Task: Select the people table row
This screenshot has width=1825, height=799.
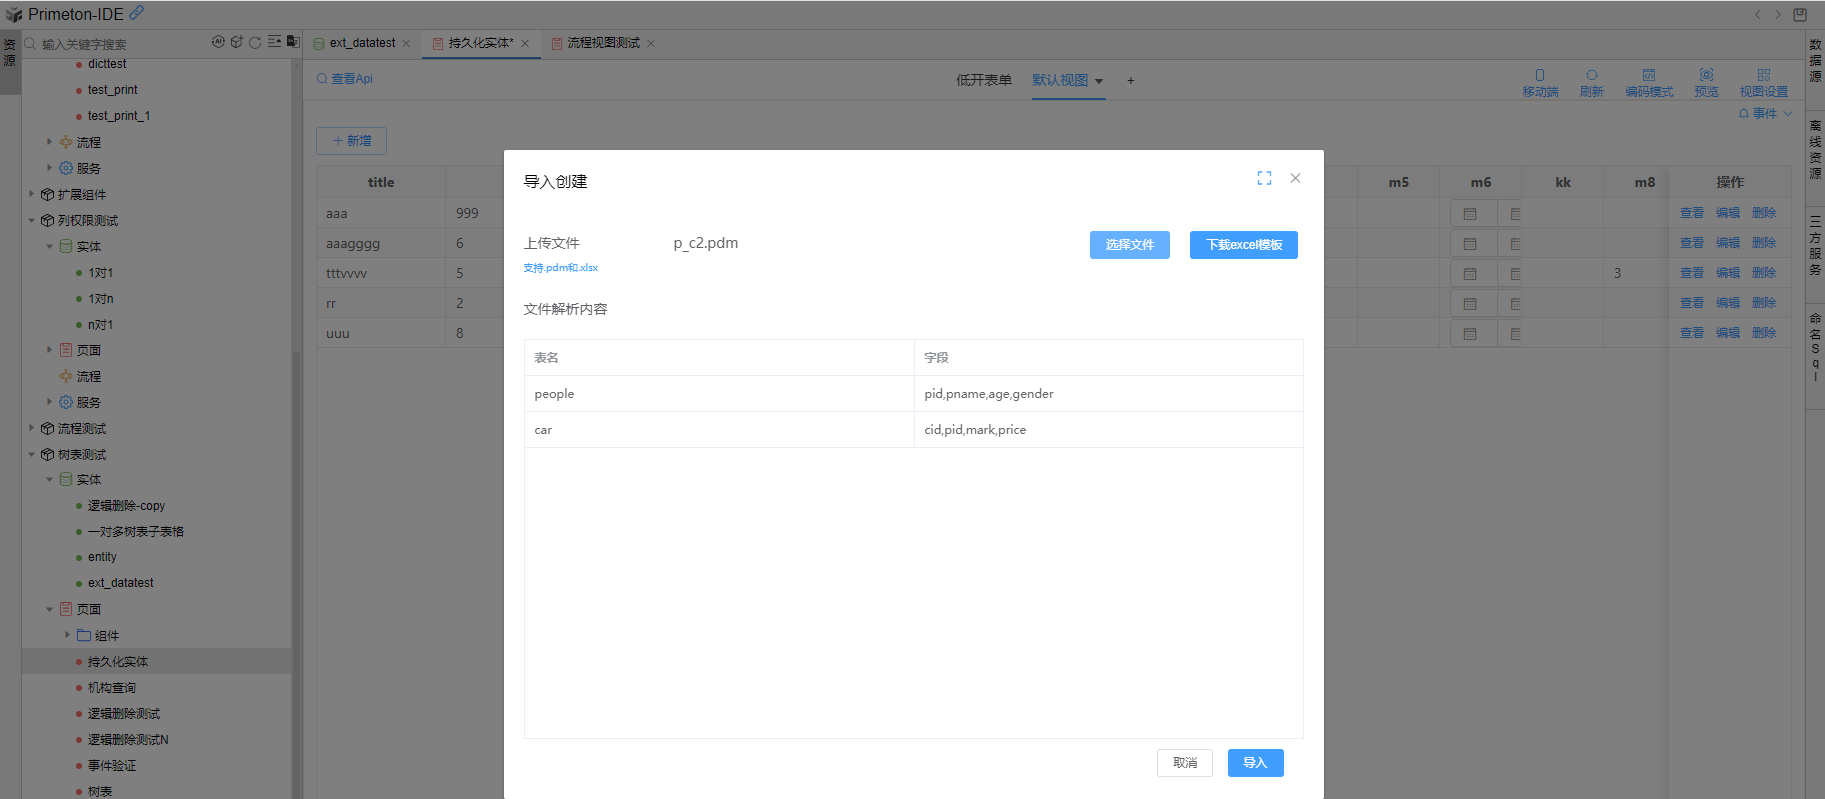Action: 718,394
